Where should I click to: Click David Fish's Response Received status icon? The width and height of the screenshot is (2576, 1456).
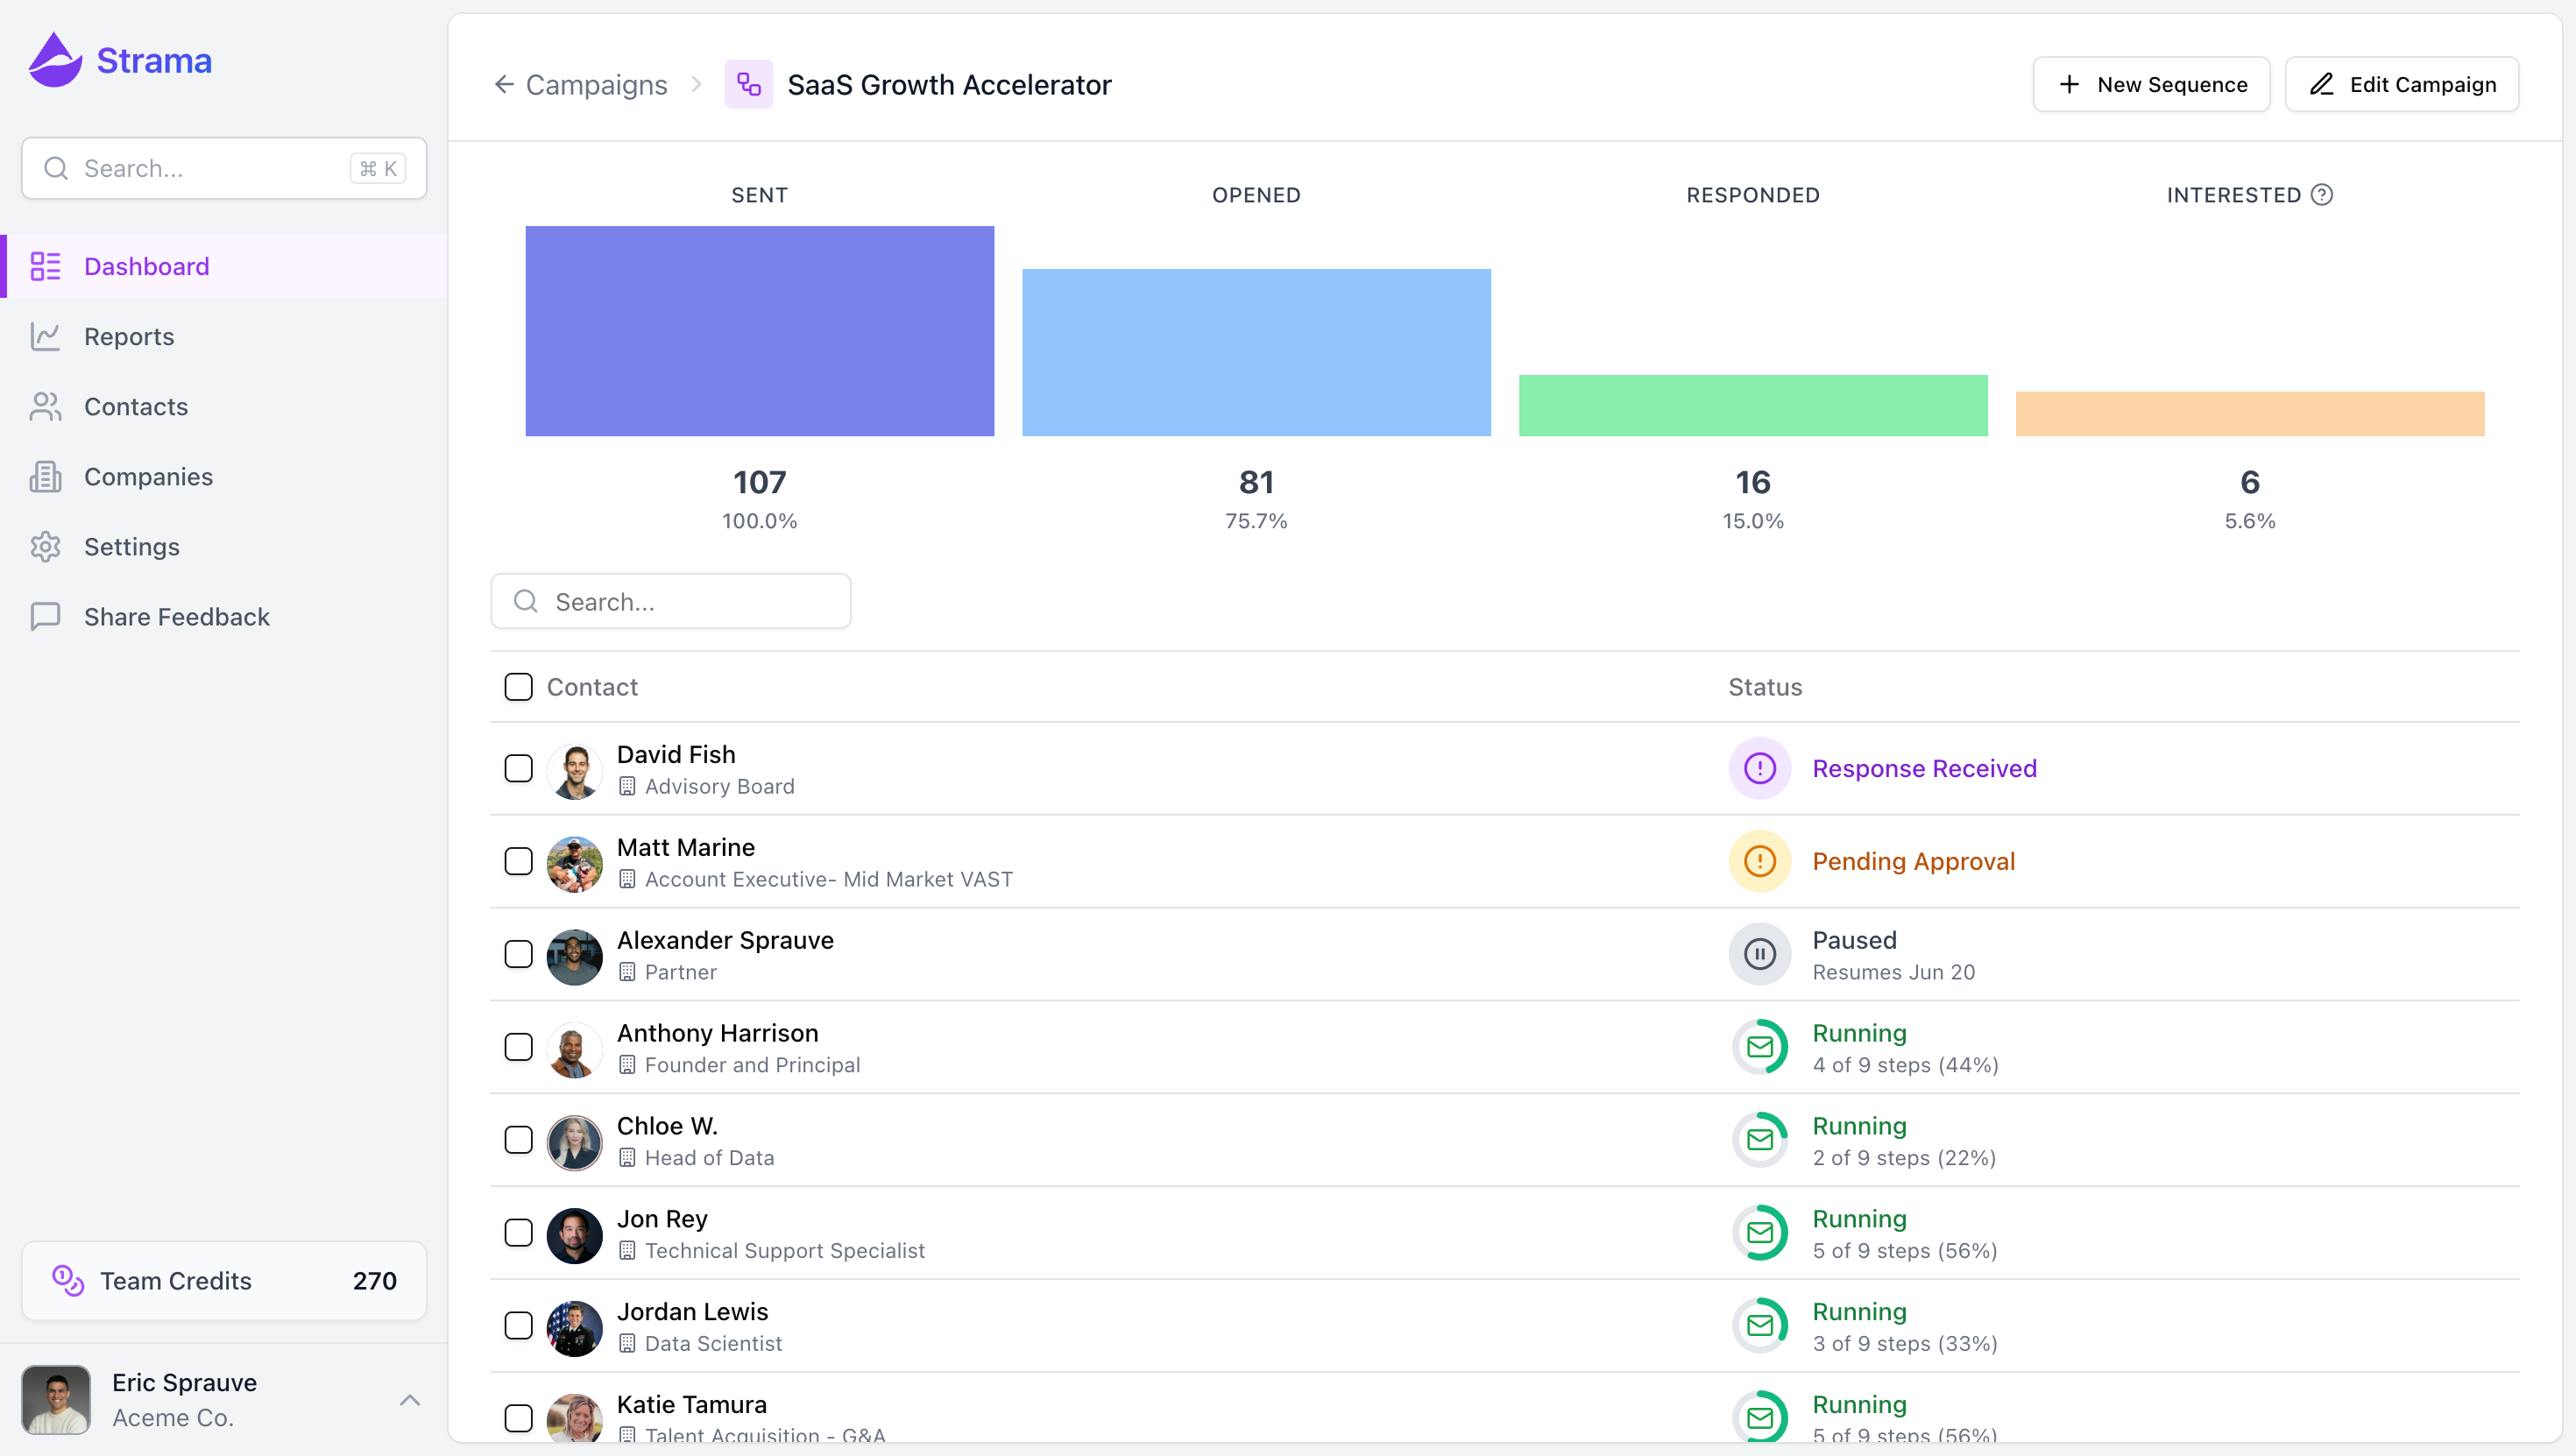tap(1759, 768)
